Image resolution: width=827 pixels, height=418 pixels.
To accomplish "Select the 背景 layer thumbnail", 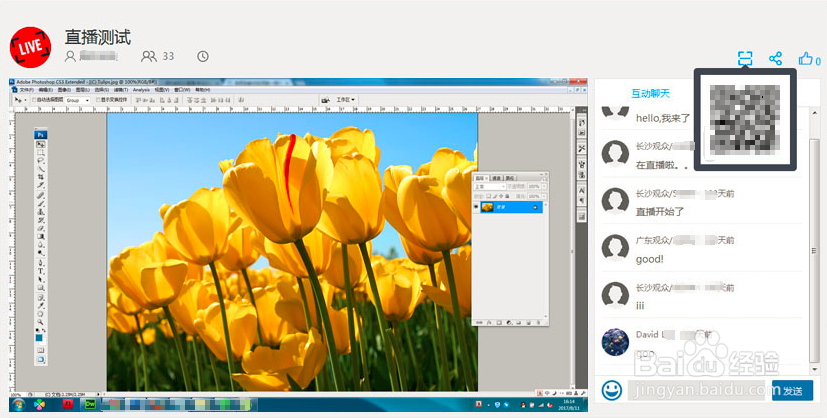I will [x=487, y=207].
